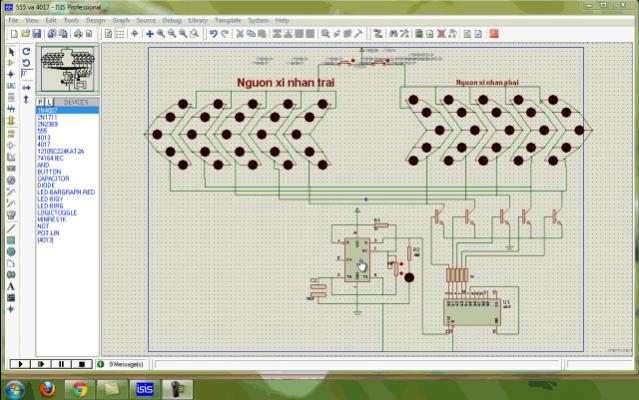Click the Zoom In magnifier icon
This screenshot has width=639, height=400.
[x=161, y=33]
